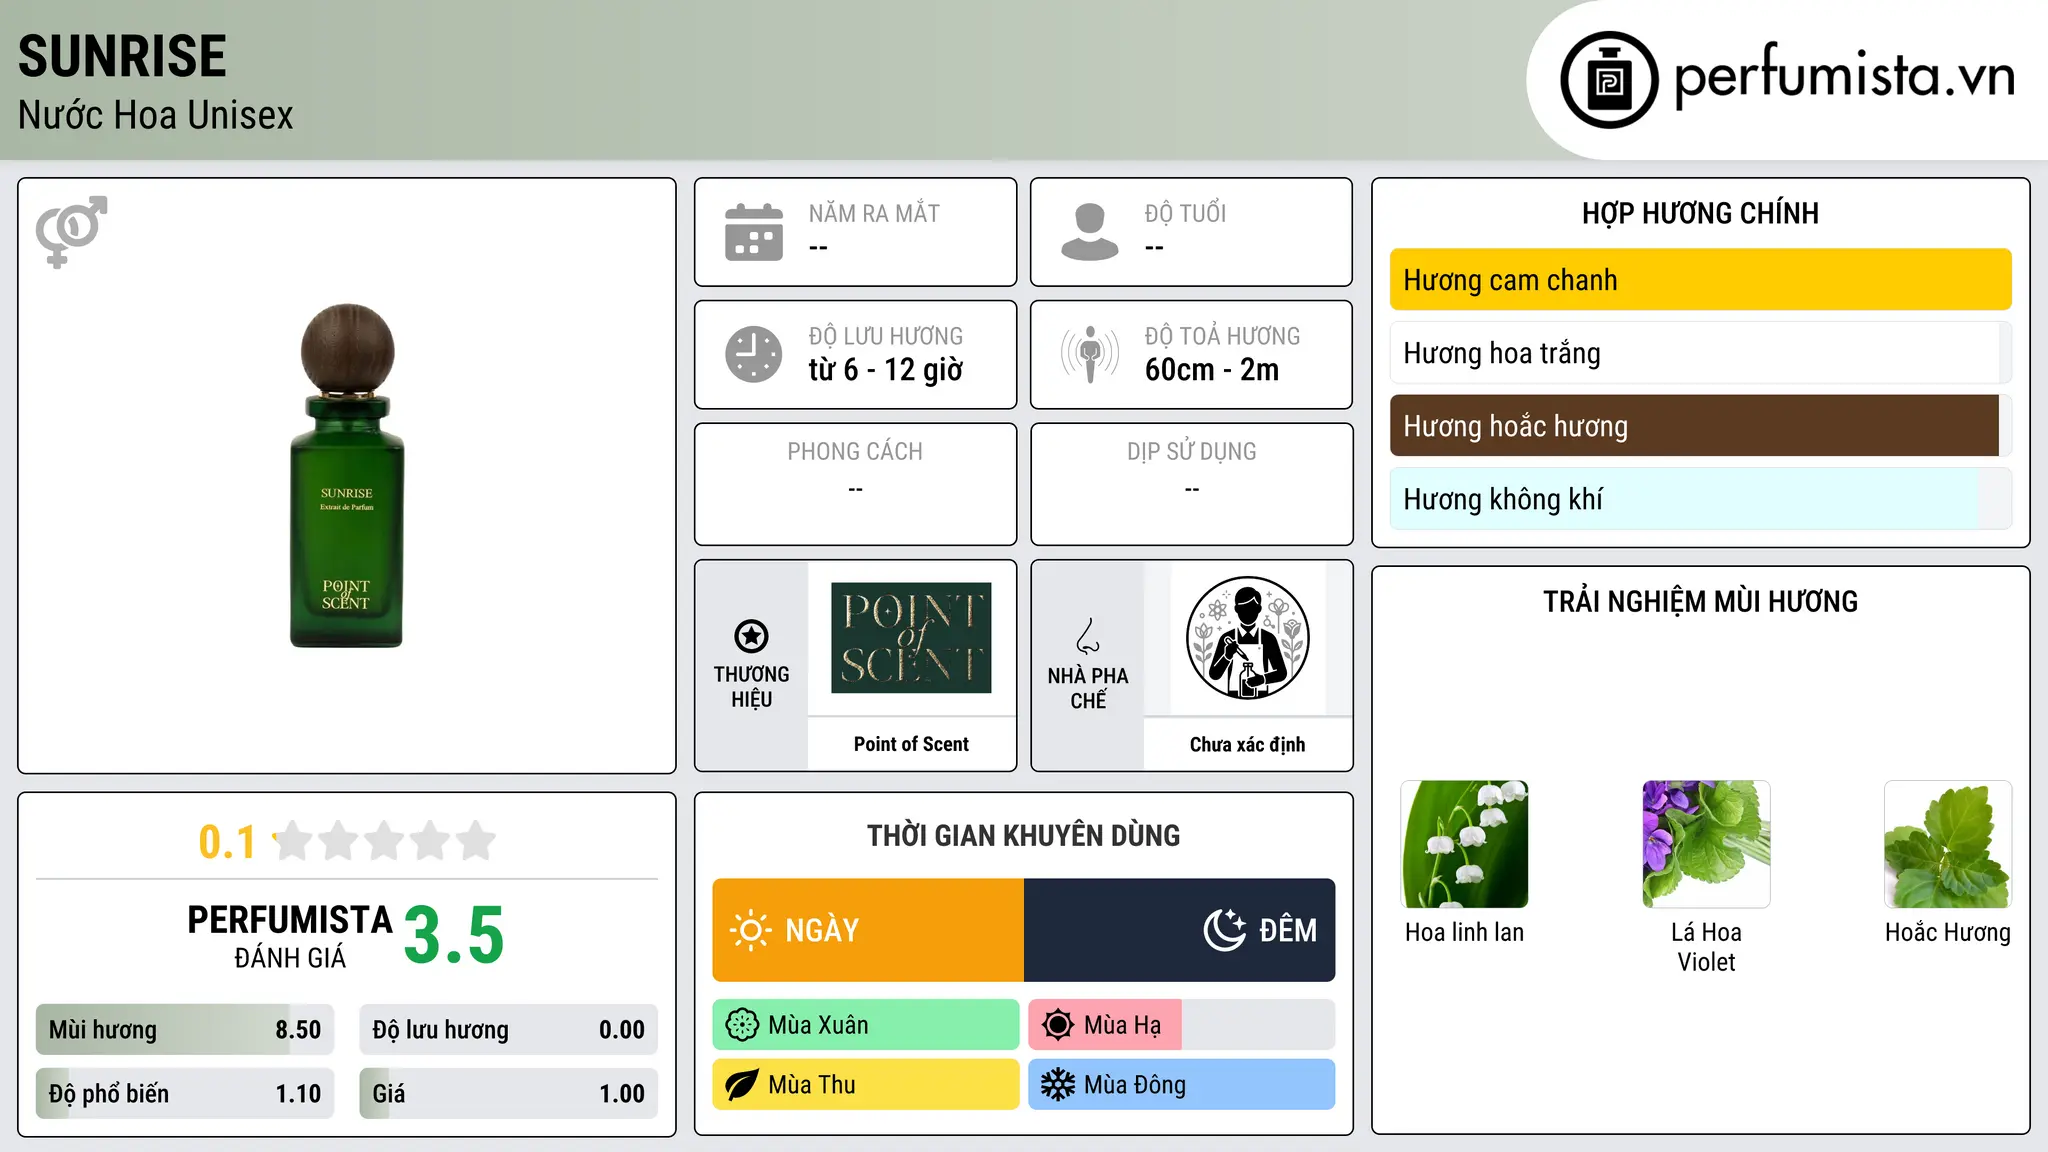Image resolution: width=2048 pixels, height=1152 pixels.
Task: Click the sillage value 60cm - 2m
Action: pos(1212,370)
